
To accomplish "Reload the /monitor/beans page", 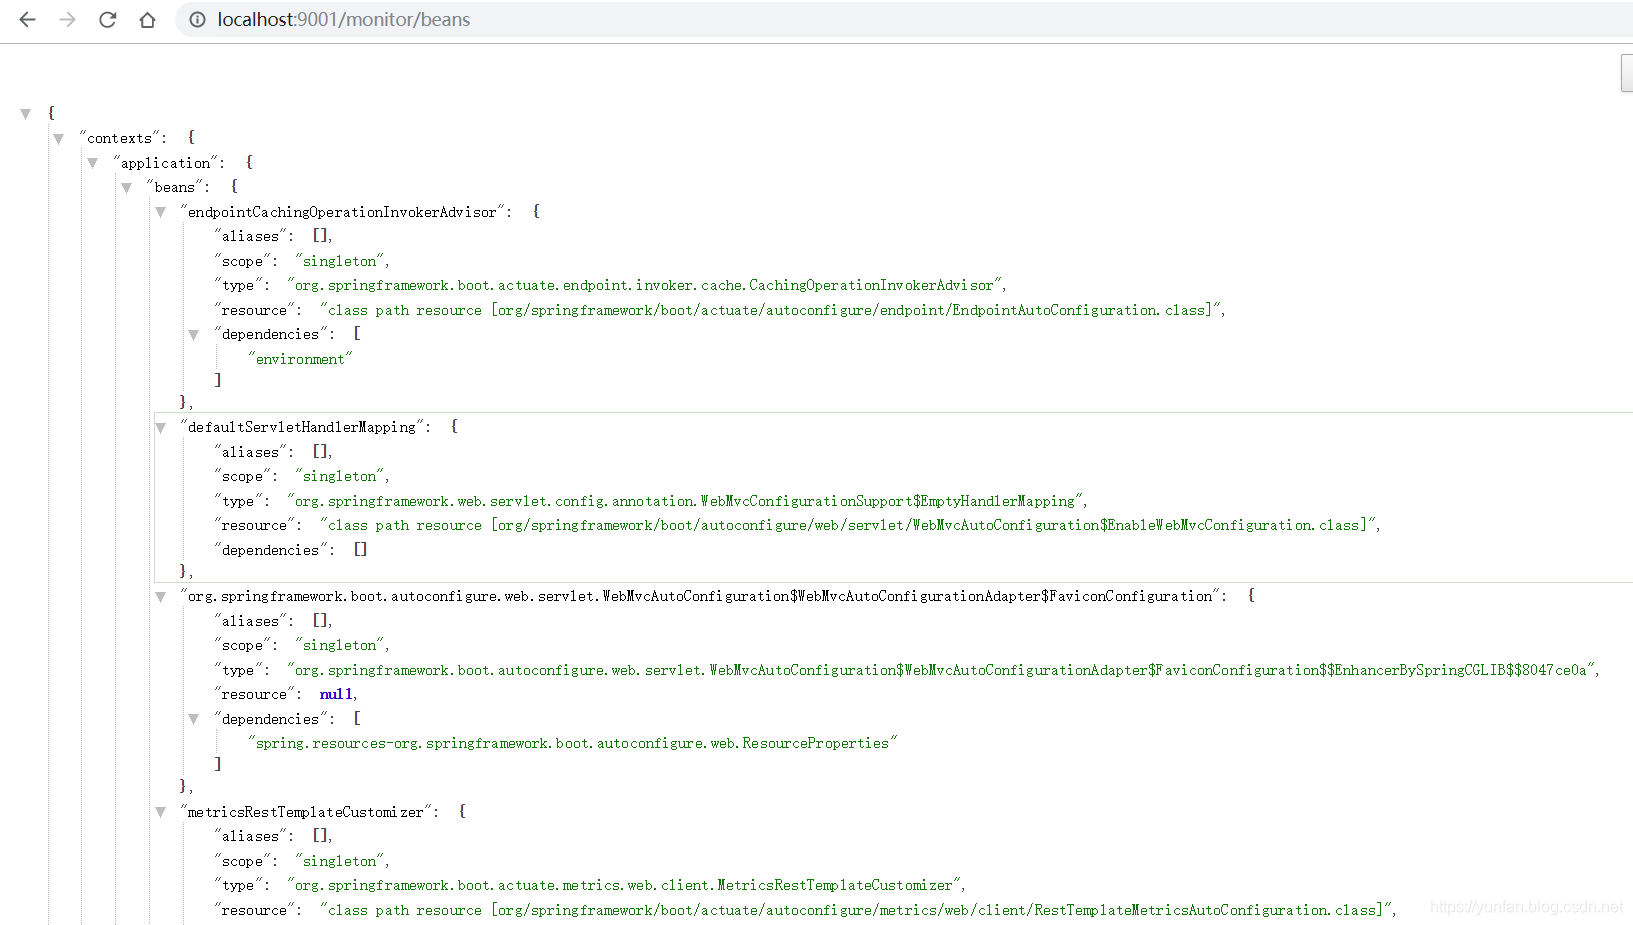I will 107,20.
